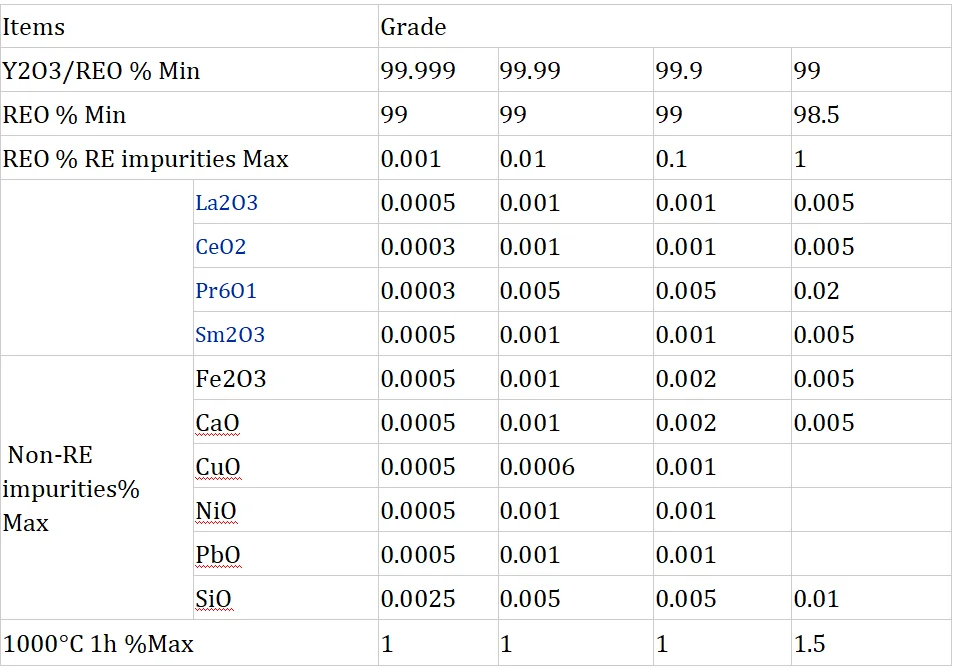Select the Y2O3/REO % Min row label

(101, 71)
